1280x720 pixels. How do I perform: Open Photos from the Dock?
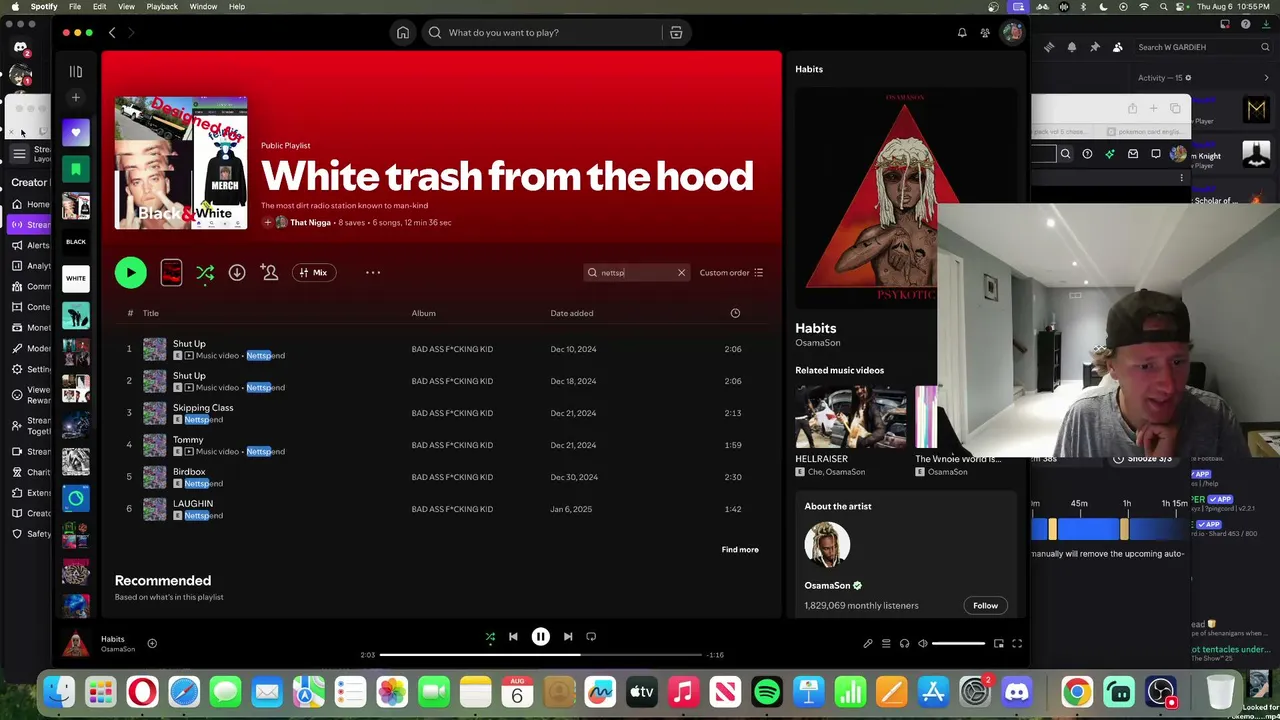392,691
